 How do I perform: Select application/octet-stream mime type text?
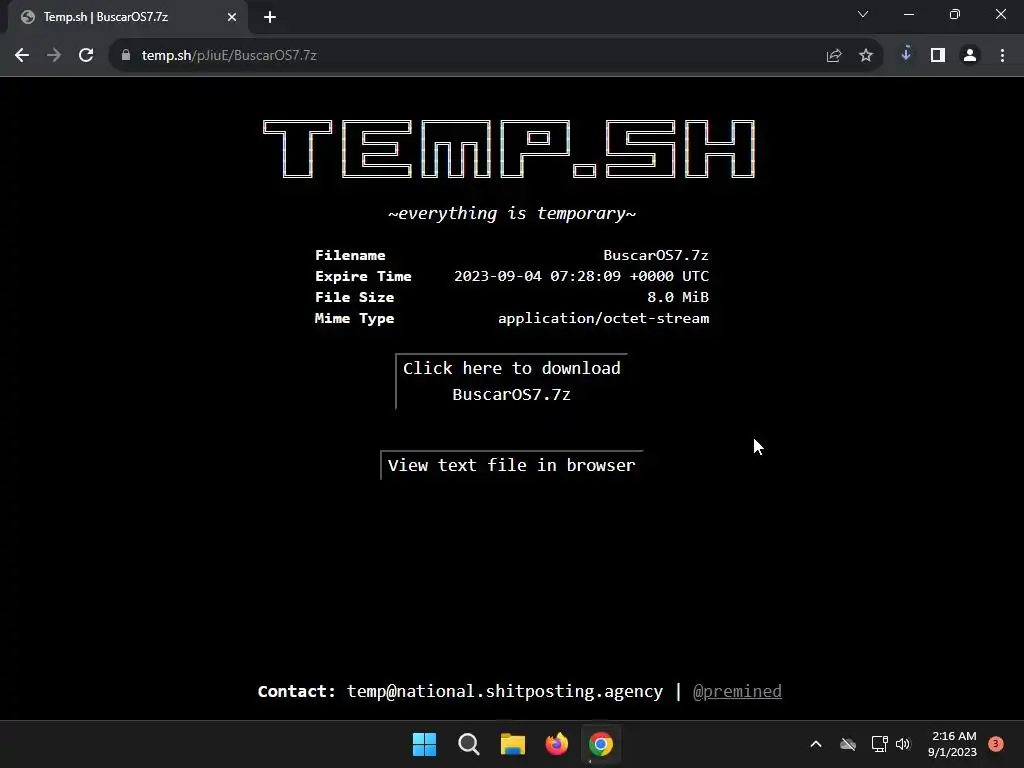coord(603,318)
